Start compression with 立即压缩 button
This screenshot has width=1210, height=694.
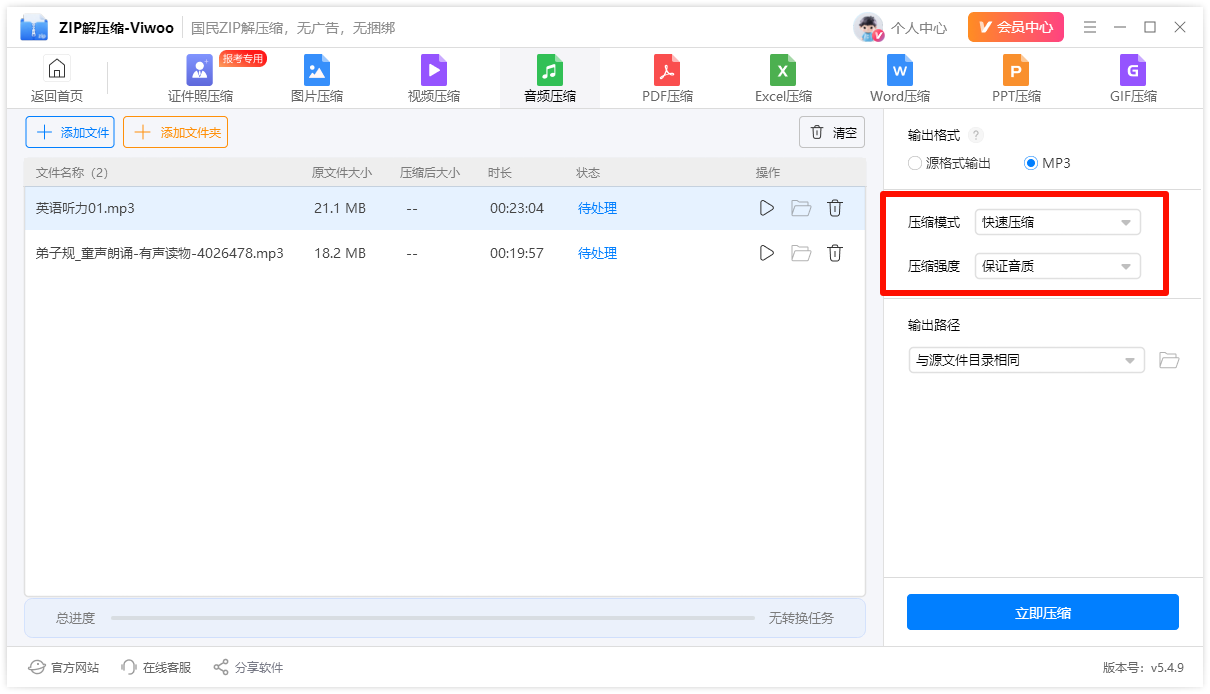[1043, 612]
